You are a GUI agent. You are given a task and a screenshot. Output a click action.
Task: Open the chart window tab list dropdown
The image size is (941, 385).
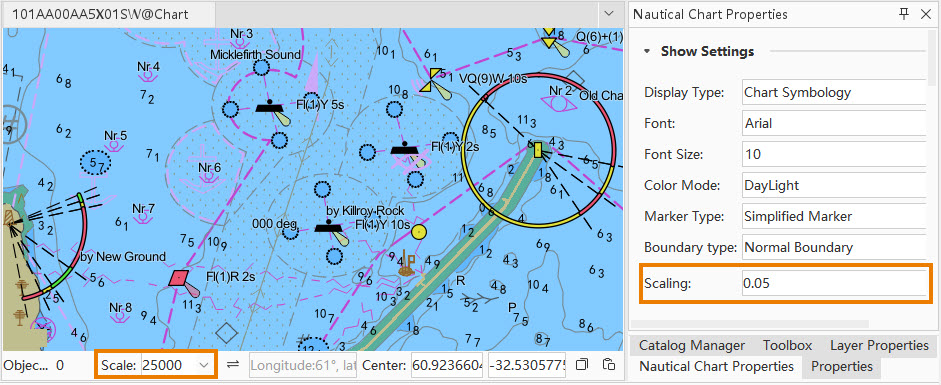click(x=609, y=13)
